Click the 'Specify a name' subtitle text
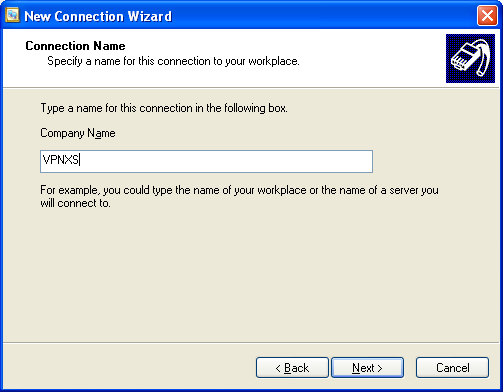 click(173, 61)
